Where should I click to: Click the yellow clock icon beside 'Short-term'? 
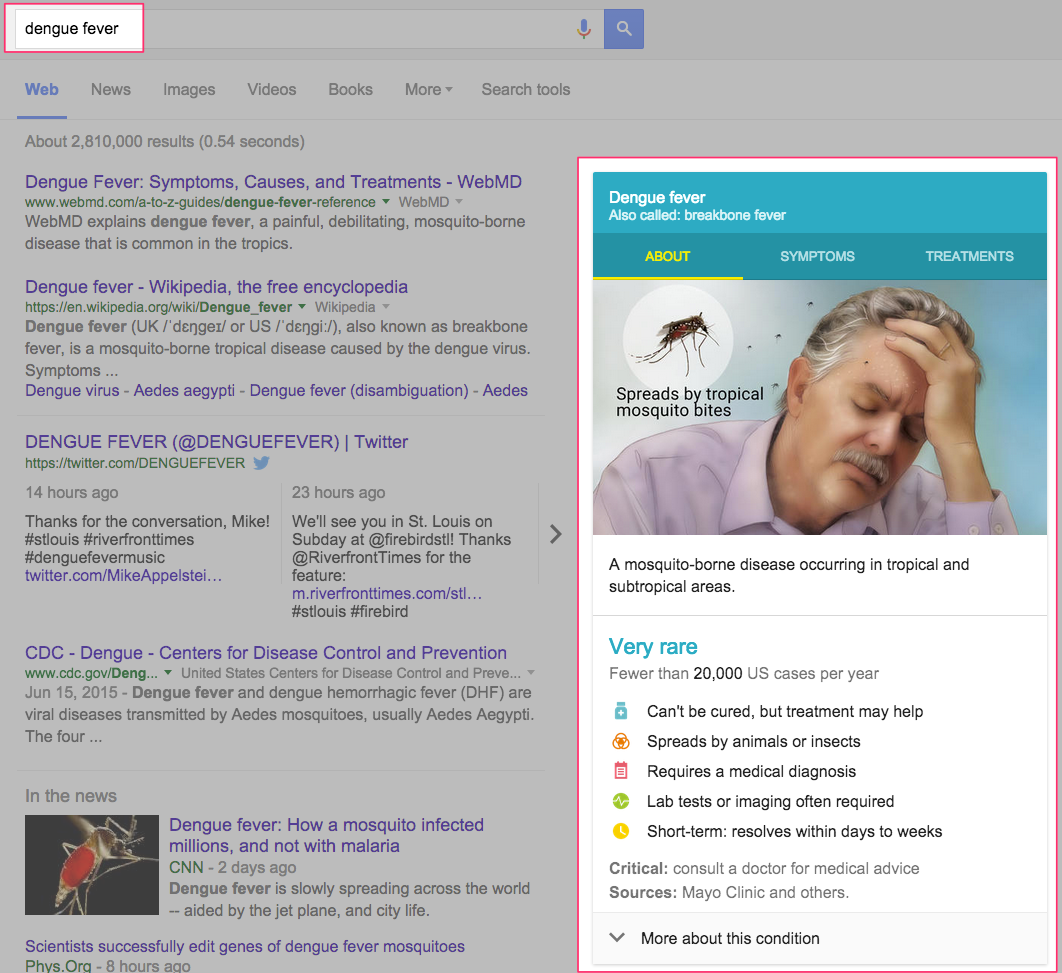tap(620, 831)
